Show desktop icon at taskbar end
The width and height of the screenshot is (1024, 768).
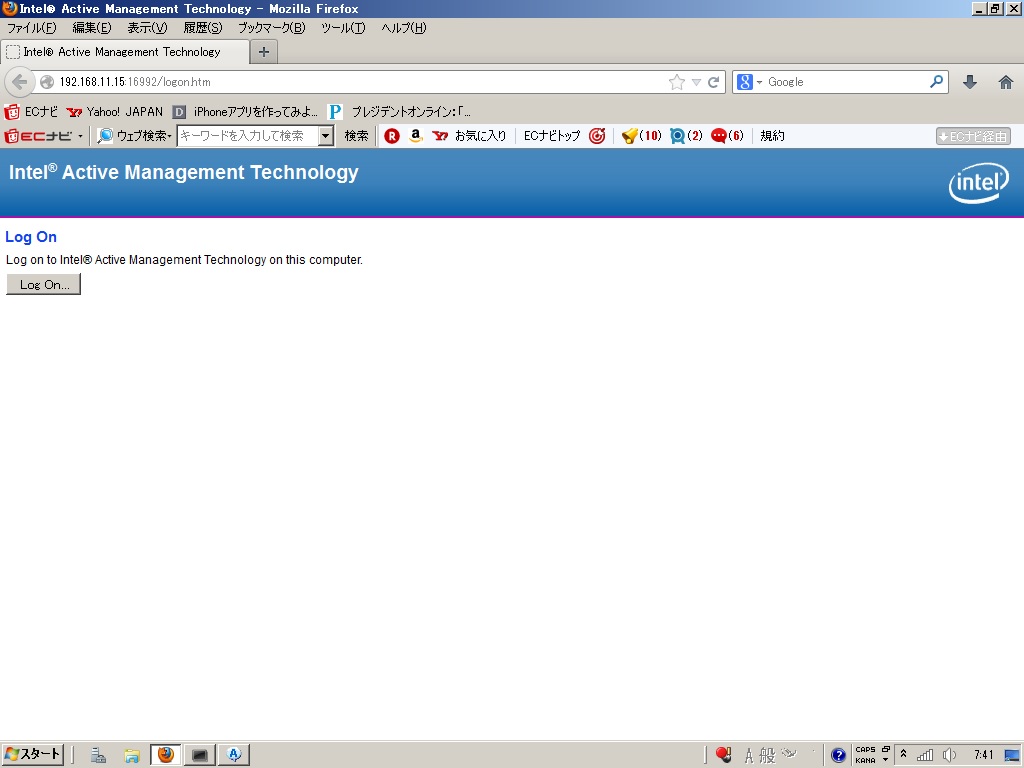coord(1012,755)
